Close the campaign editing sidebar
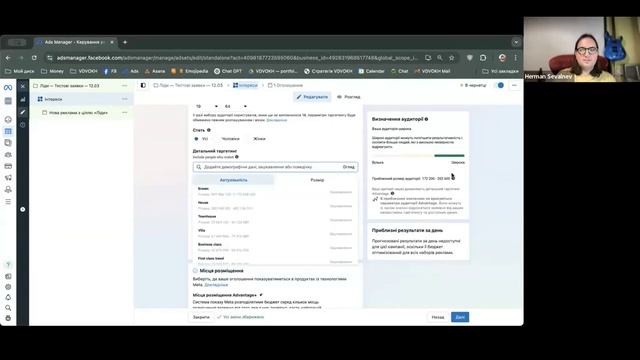640x360 pixels. coord(23,86)
